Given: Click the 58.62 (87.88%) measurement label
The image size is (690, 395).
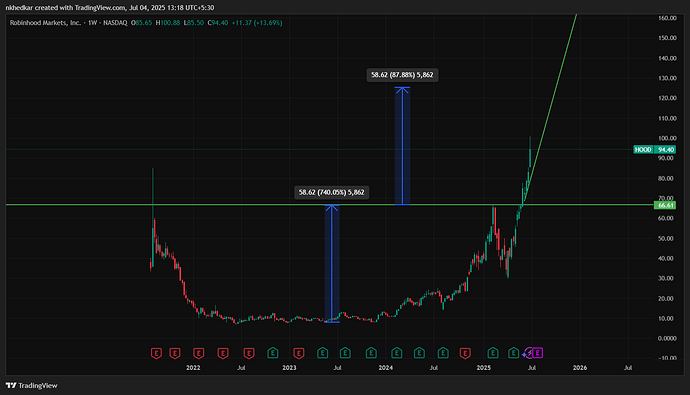Looking at the screenshot, I should (402, 75).
